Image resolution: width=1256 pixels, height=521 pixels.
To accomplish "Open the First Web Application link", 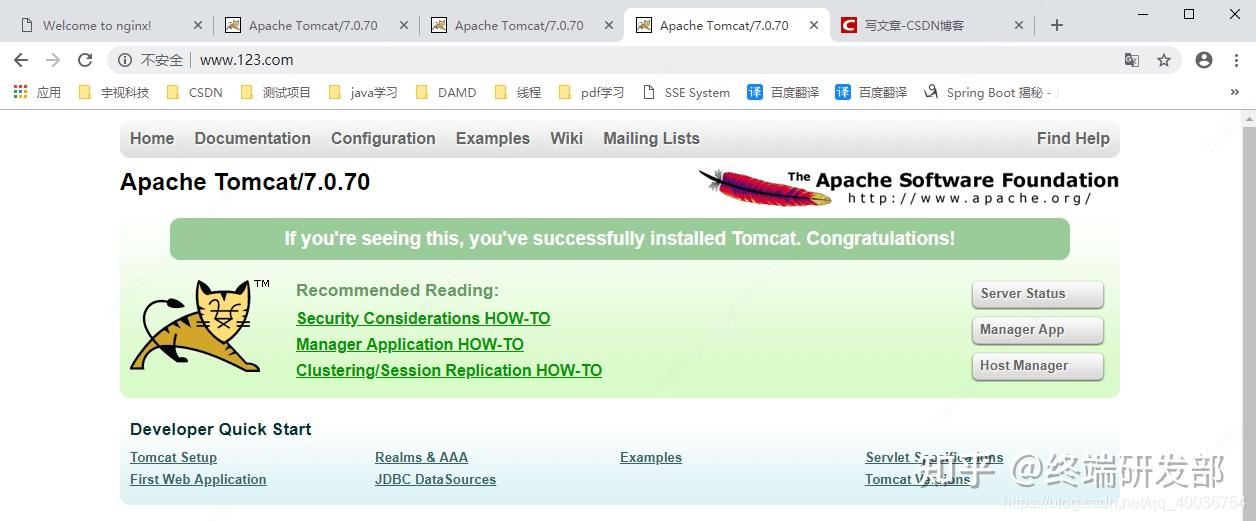I will [x=198, y=480].
